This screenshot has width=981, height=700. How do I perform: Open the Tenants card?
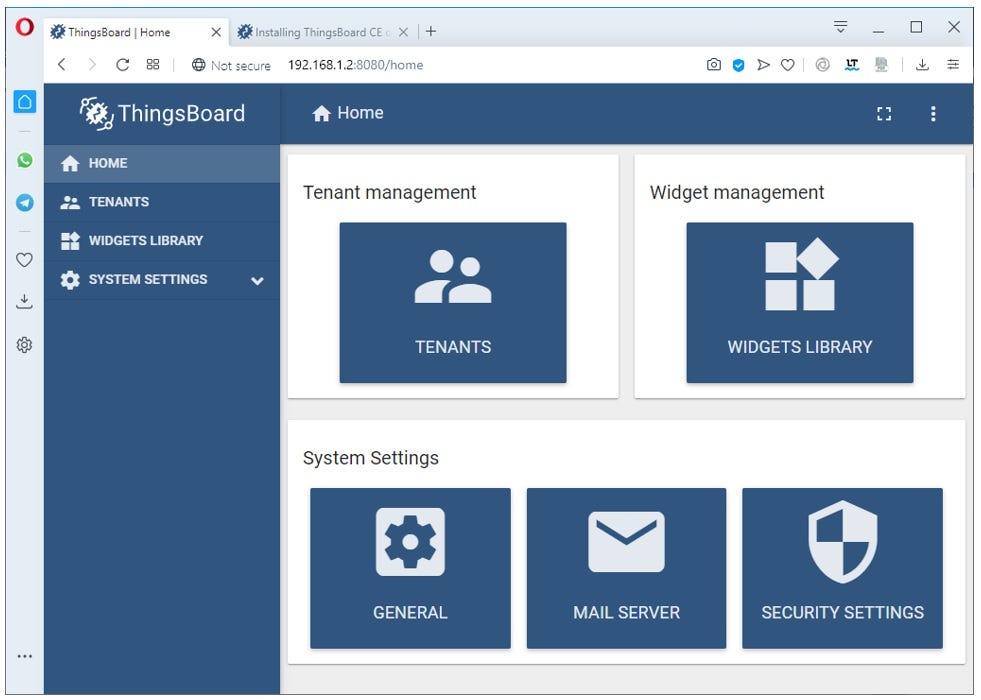coord(453,302)
